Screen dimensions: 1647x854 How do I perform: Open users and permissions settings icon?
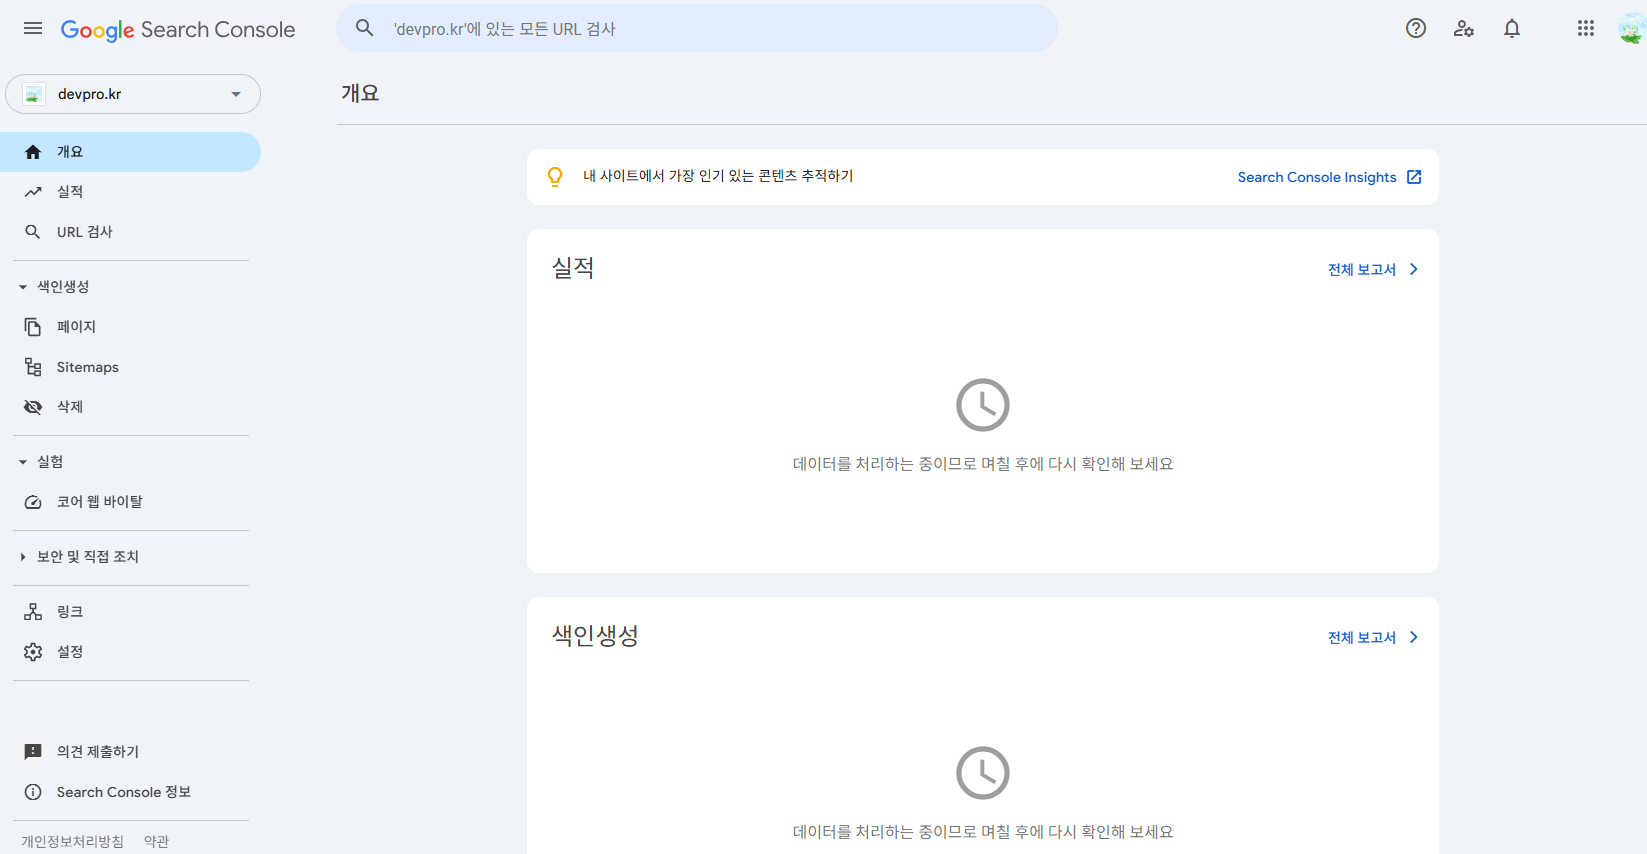pos(1463,29)
